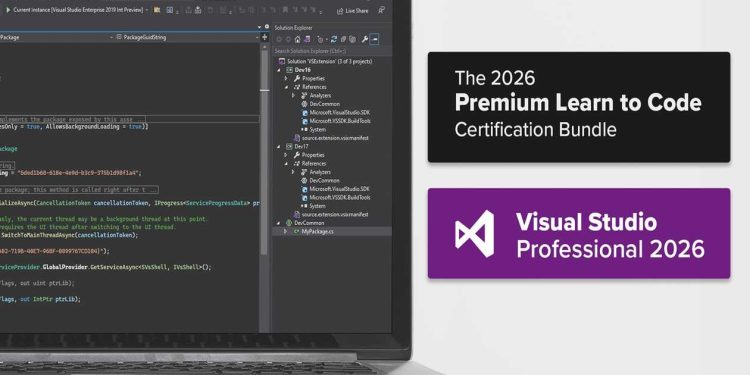The width and height of the screenshot is (750, 375).
Task: Toggle Show All Files in Solution Explorer
Action: click(x=353, y=40)
